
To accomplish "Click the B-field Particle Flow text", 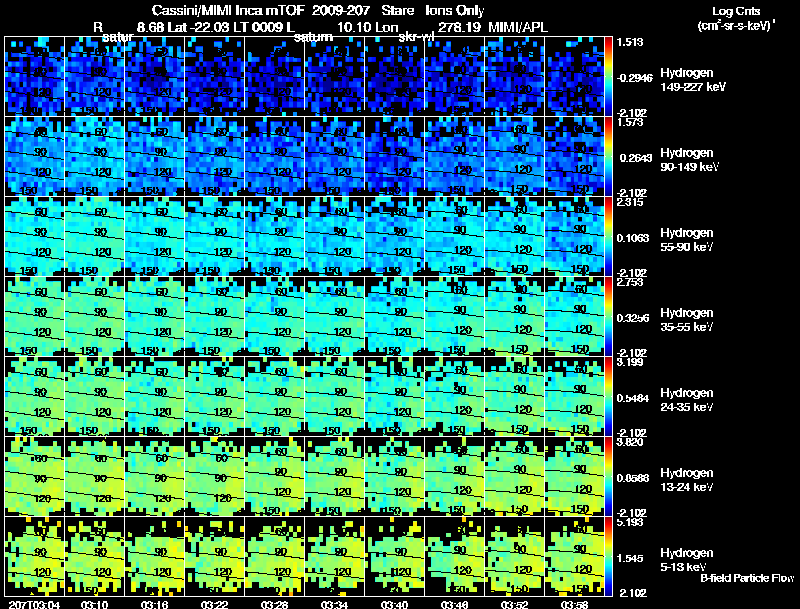I will 747,578.
